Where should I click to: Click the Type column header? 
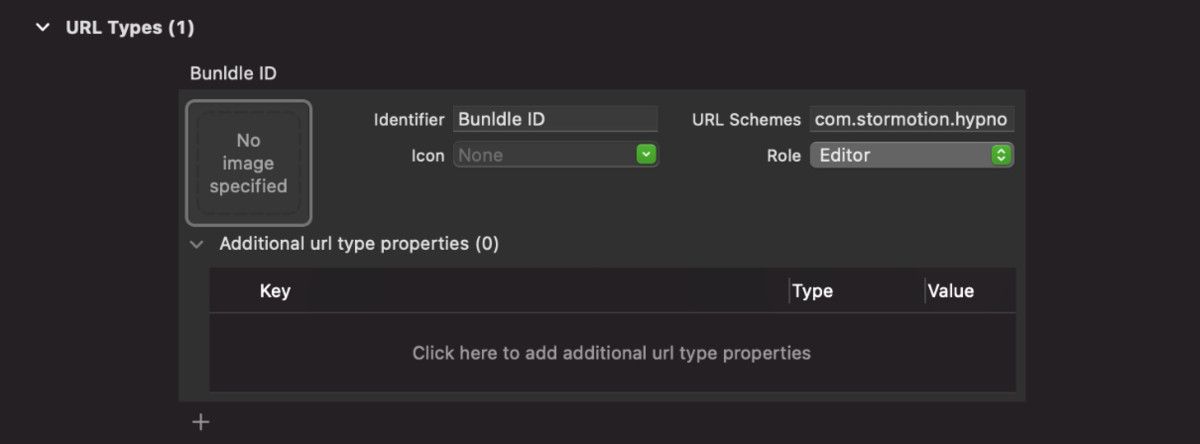click(x=812, y=291)
